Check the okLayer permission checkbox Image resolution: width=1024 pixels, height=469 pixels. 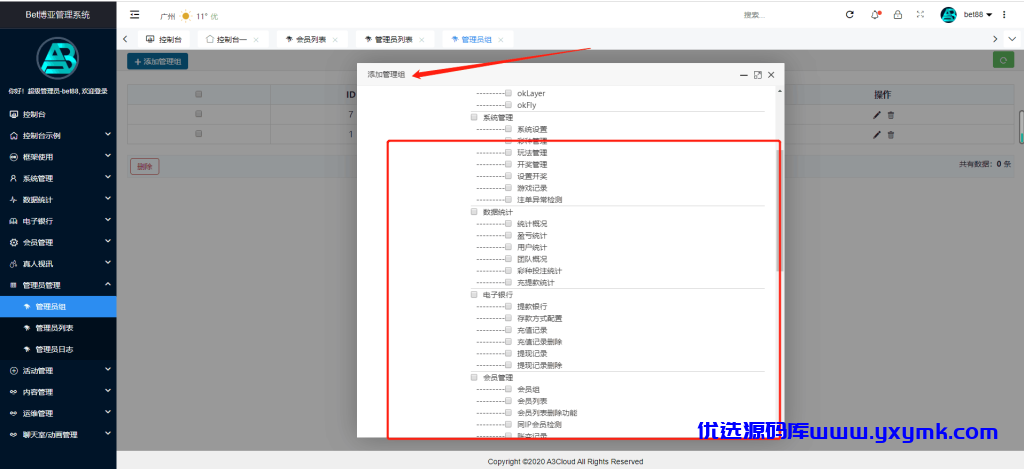[508, 93]
